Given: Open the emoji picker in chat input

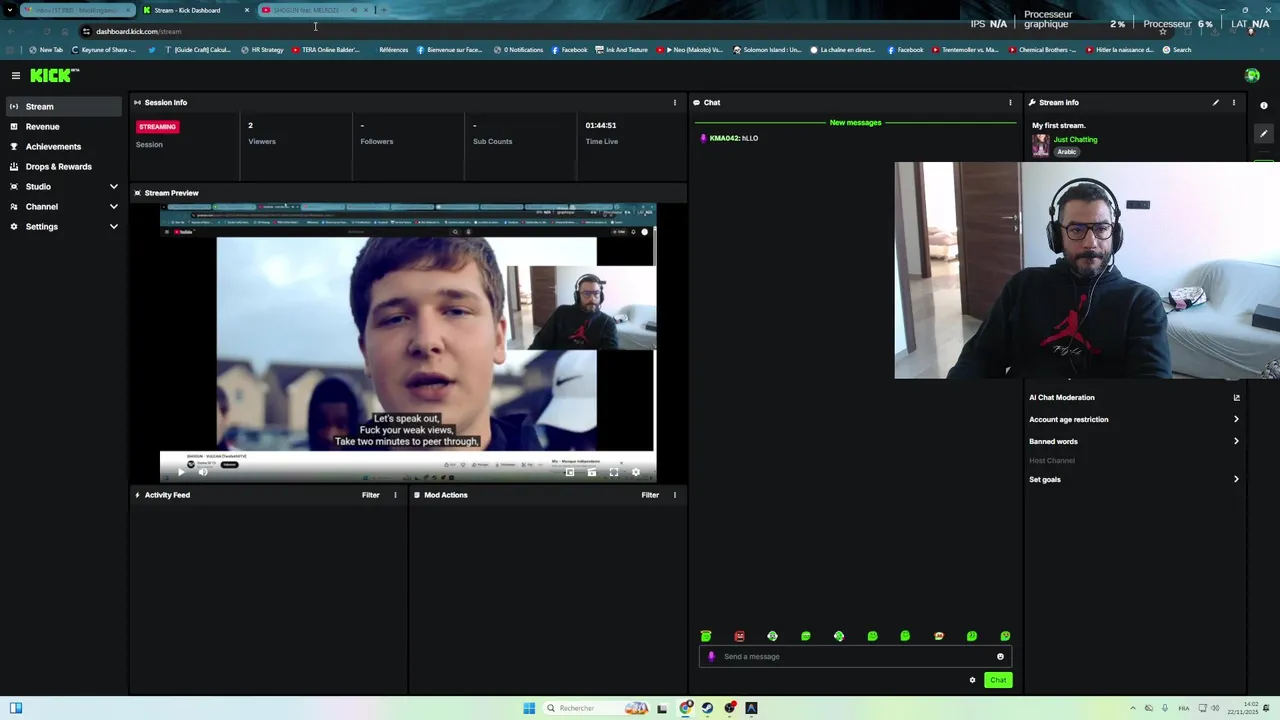Looking at the screenshot, I should (1000, 657).
